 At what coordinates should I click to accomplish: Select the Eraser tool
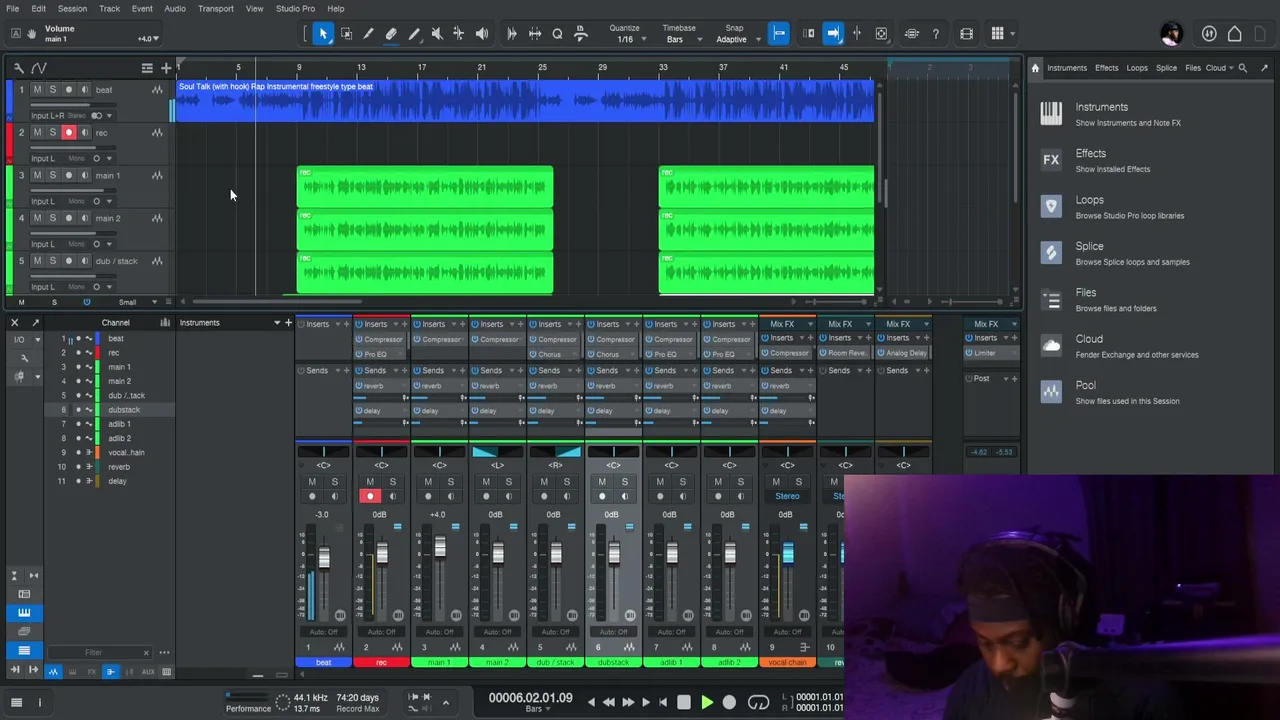391,34
